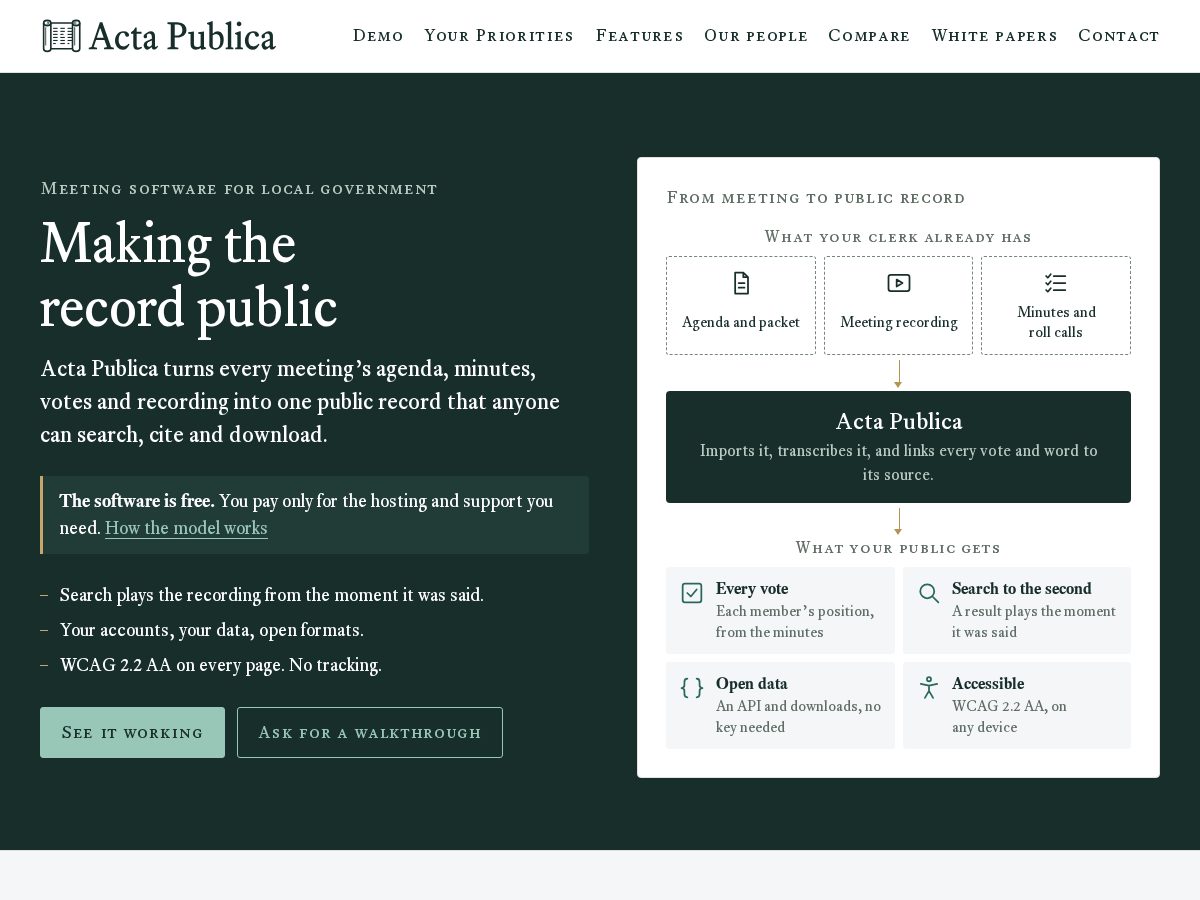Viewport: 1200px width, 900px height.
Task: Click the Open data curly braces icon
Action: pos(692,688)
